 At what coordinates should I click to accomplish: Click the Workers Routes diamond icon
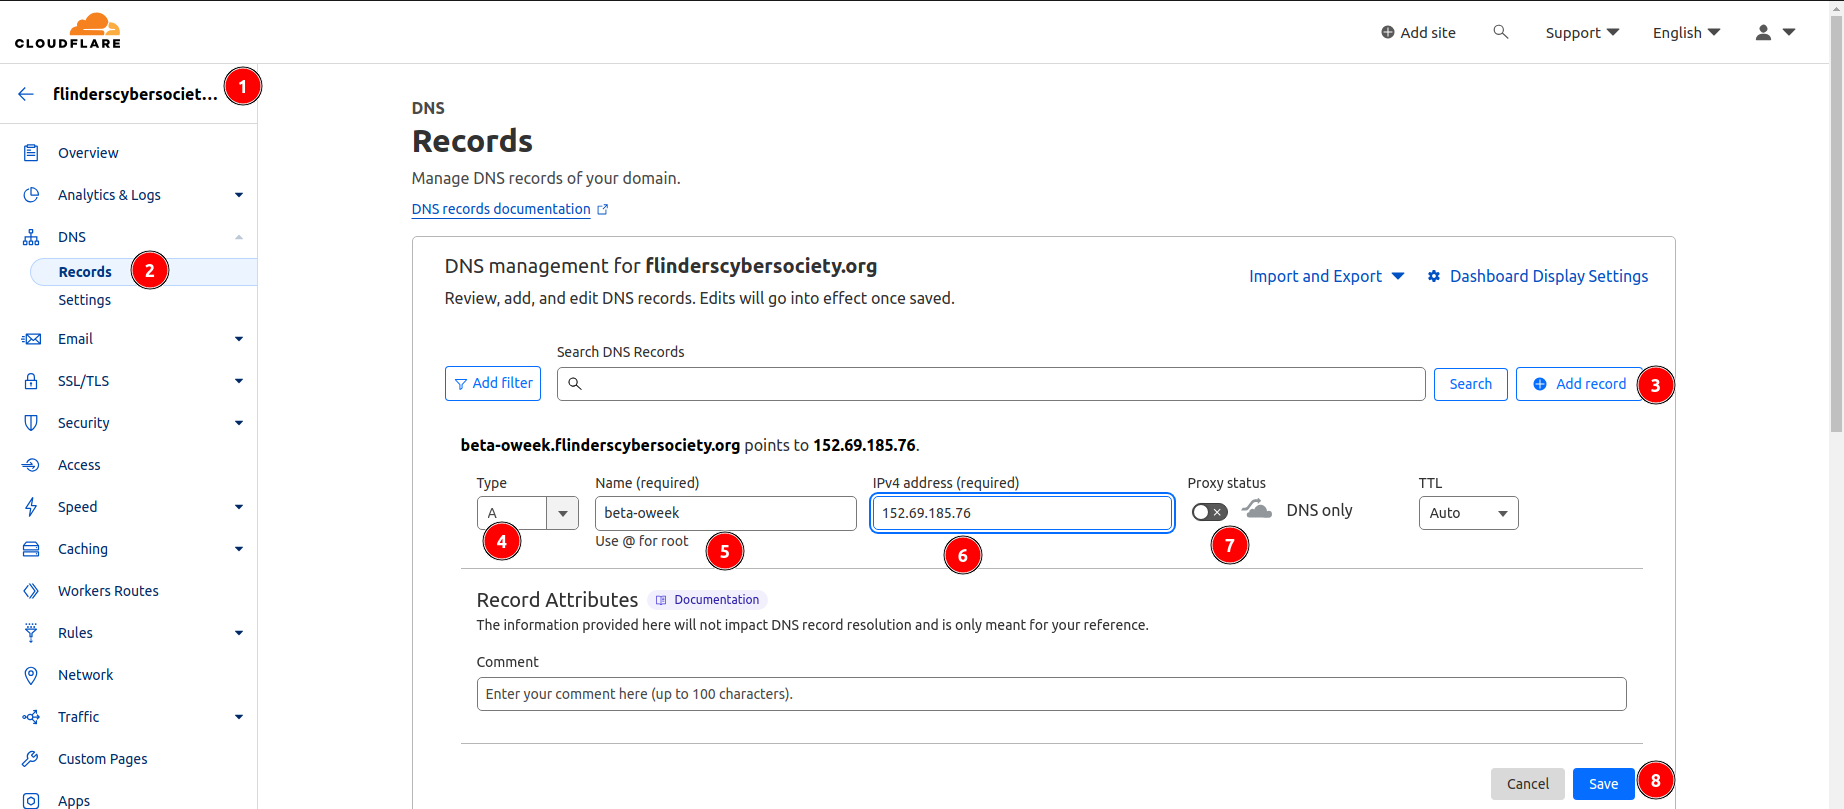coord(31,591)
